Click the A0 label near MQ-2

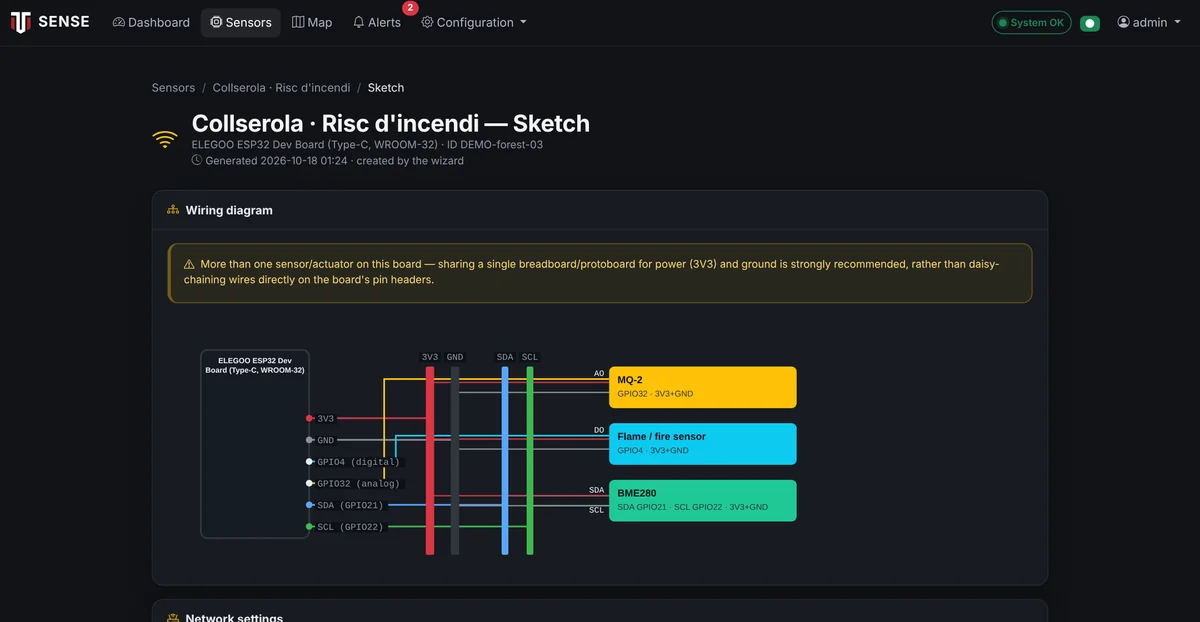[599, 374]
